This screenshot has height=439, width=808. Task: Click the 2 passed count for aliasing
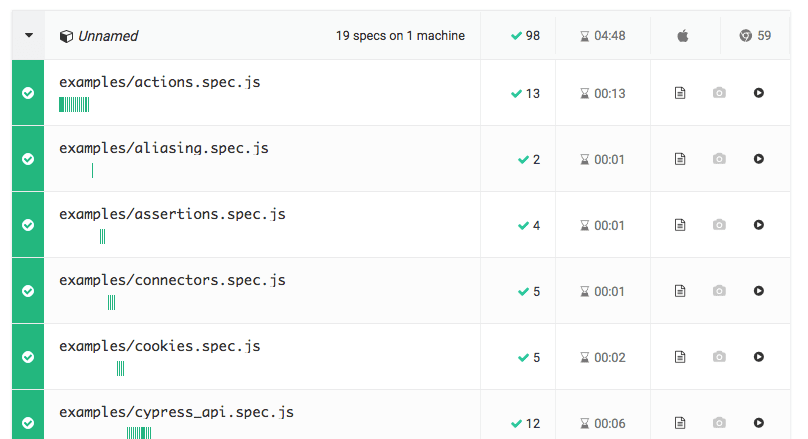(x=536, y=160)
